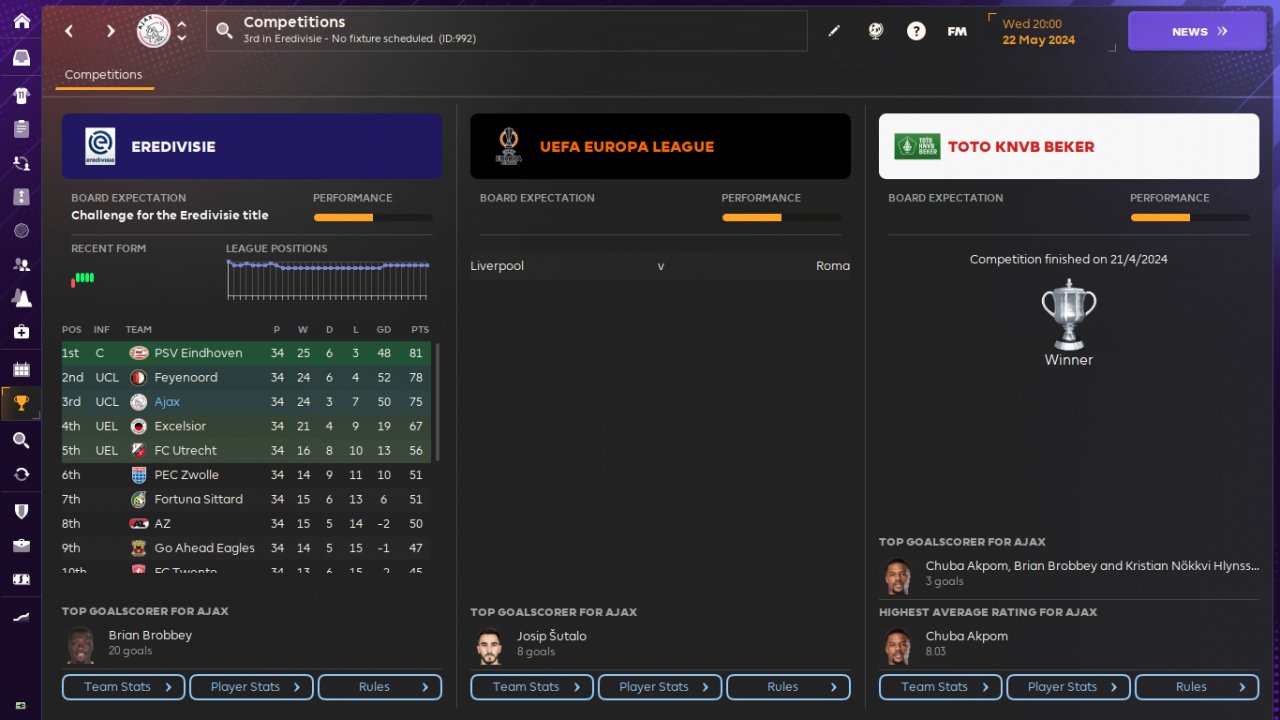The width and height of the screenshot is (1280, 720).
Task: Open KNVB Beker Player Stats
Action: click(1069, 687)
